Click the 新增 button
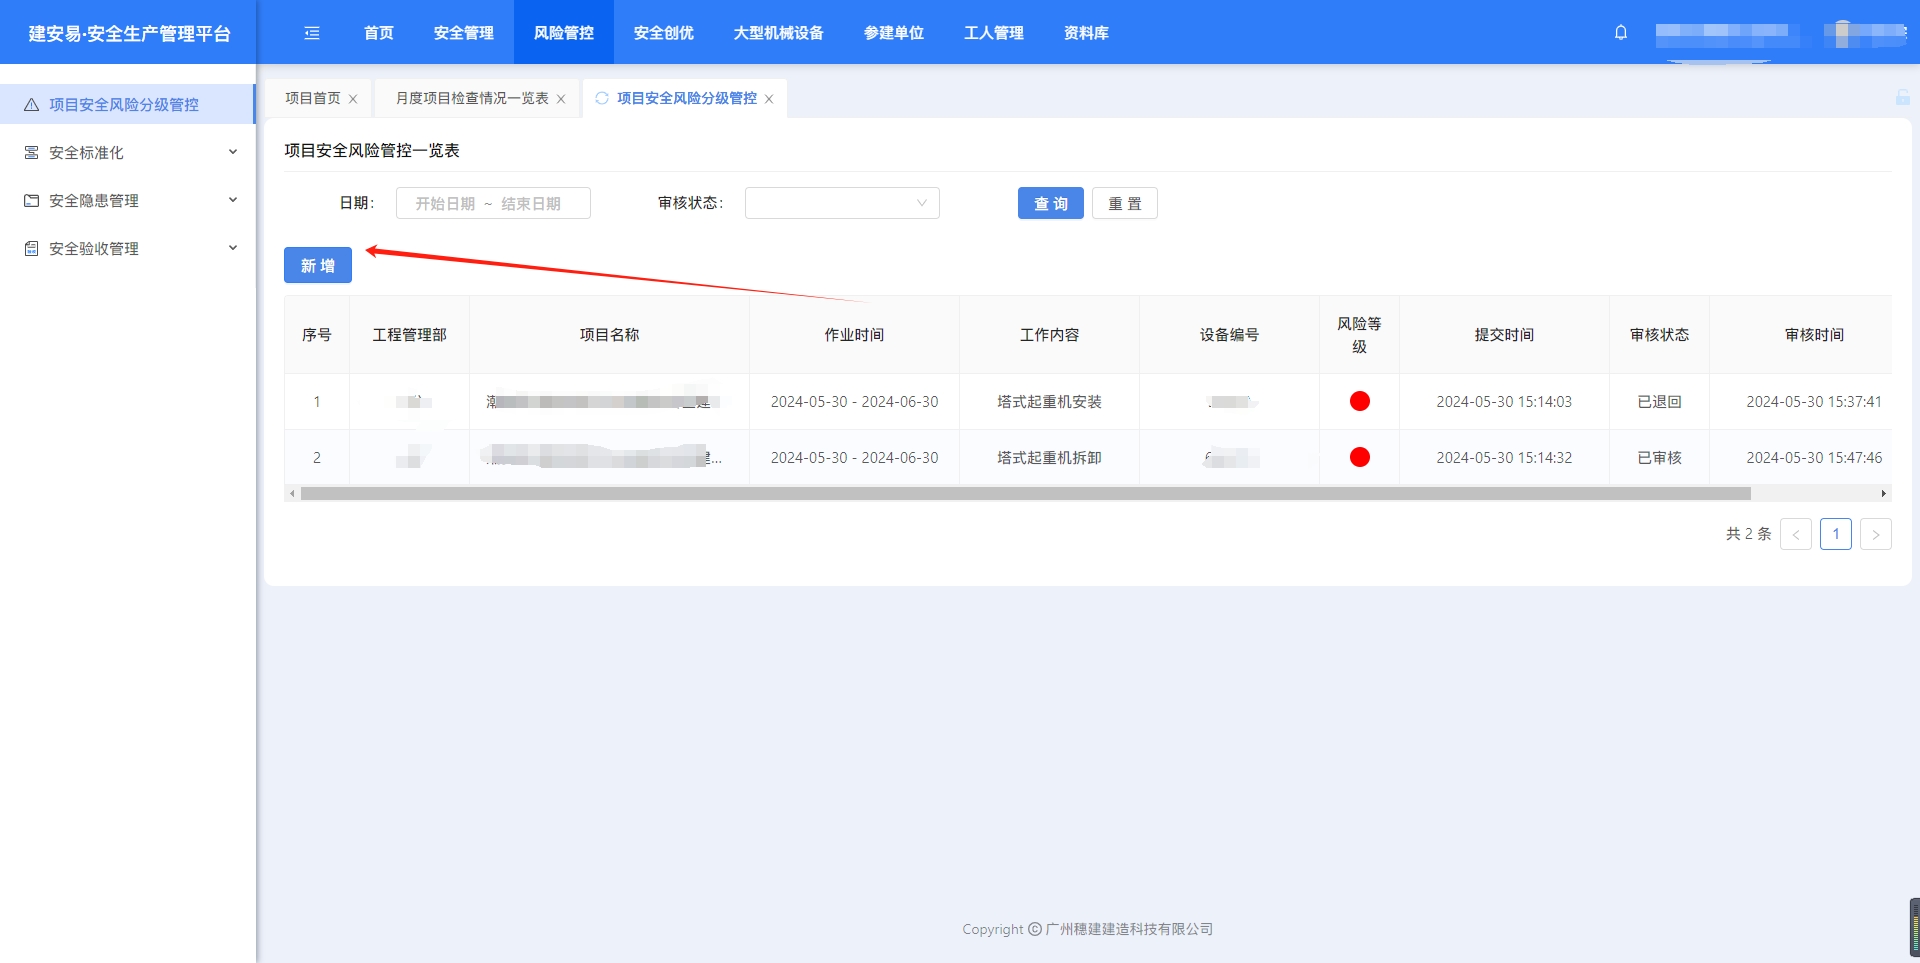Screen dimensions: 1920x963 318,266
